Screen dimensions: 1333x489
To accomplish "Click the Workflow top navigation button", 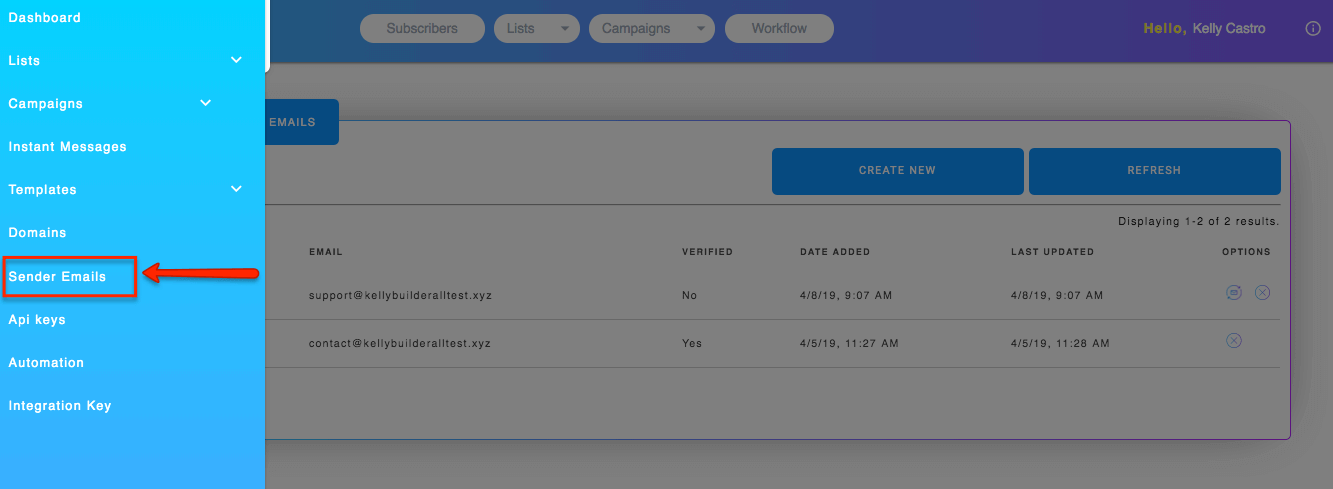I will 779,29.
